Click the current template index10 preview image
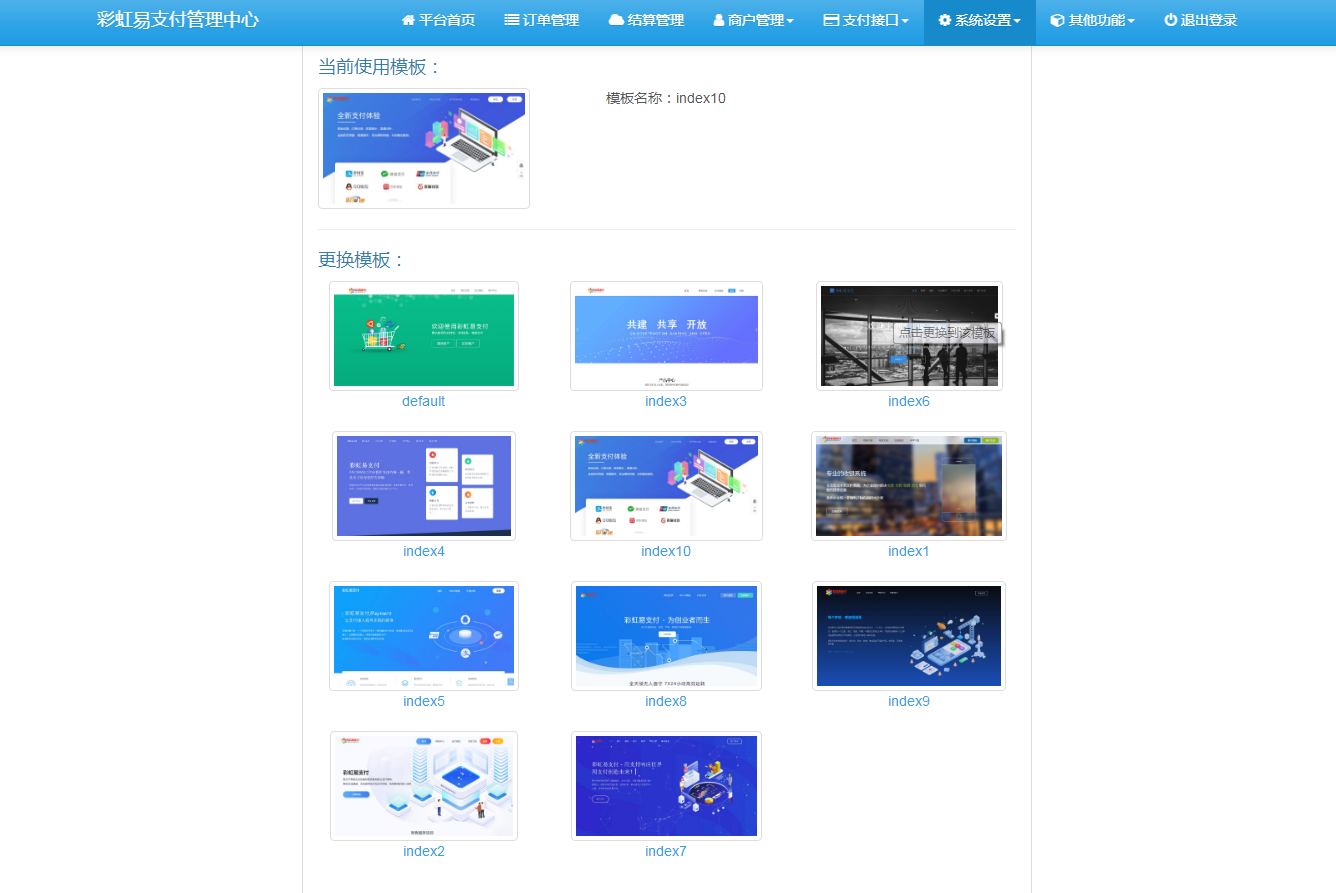 tap(424, 149)
